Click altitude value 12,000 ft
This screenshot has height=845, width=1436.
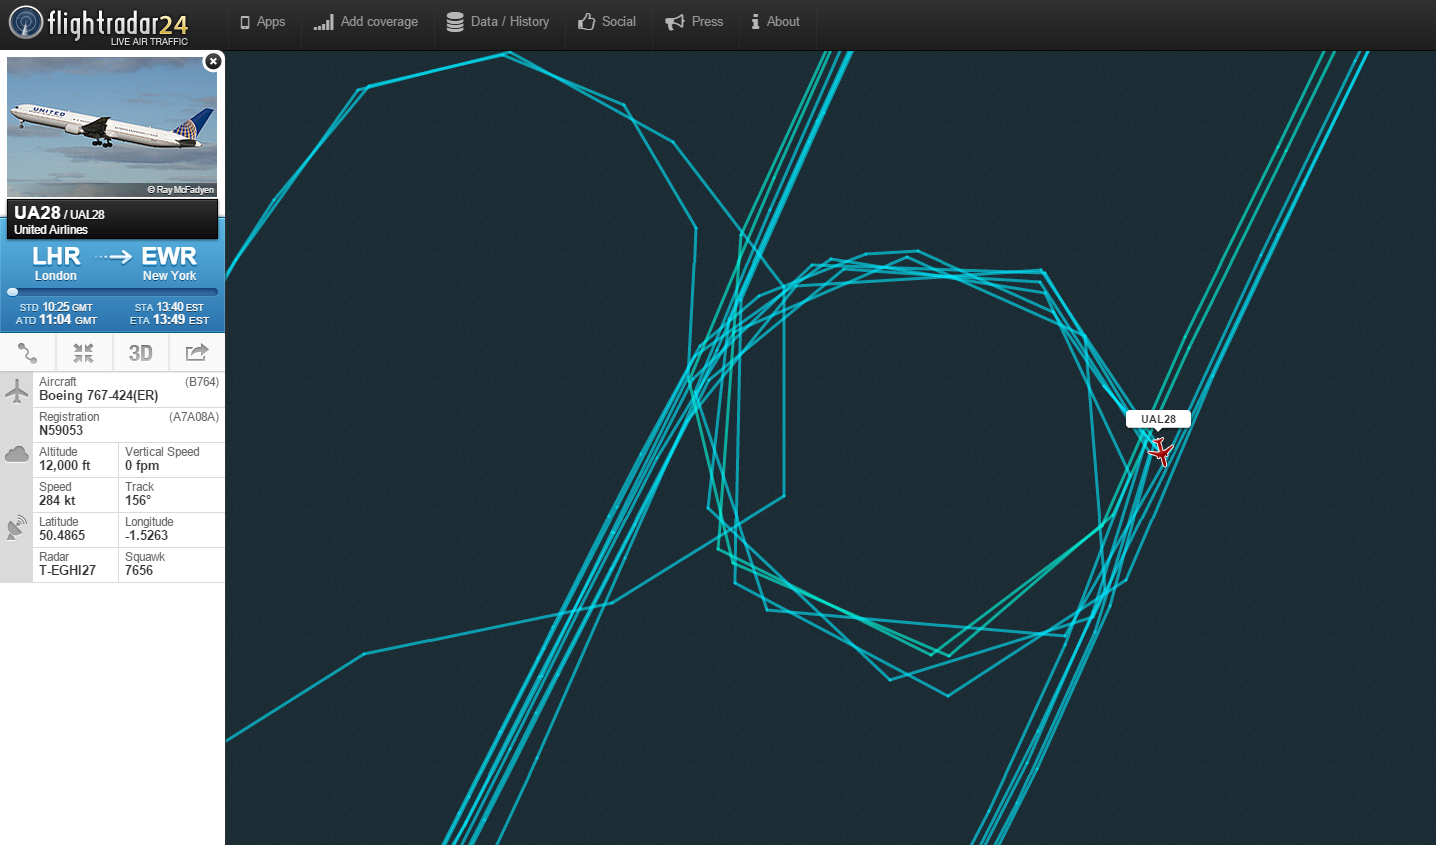(x=65, y=466)
